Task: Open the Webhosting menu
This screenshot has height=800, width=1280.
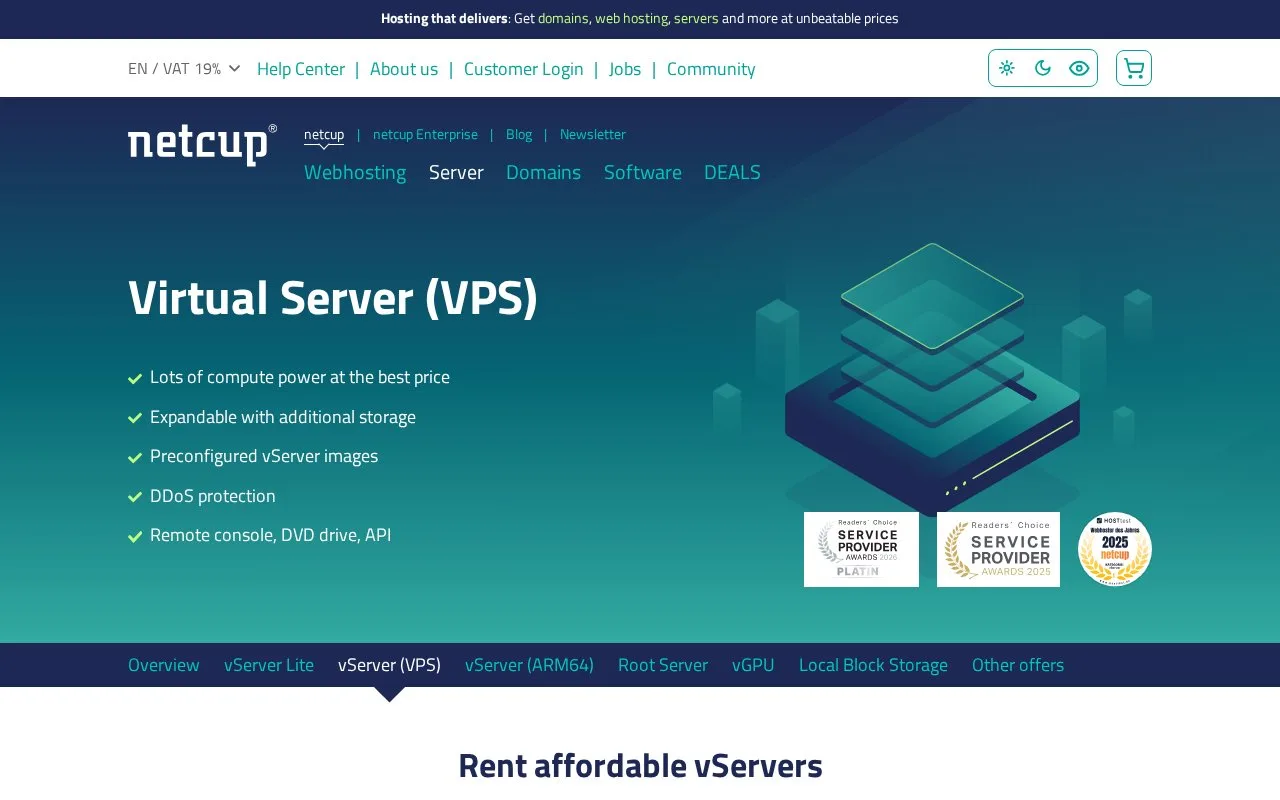Action: tap(355, 172)
